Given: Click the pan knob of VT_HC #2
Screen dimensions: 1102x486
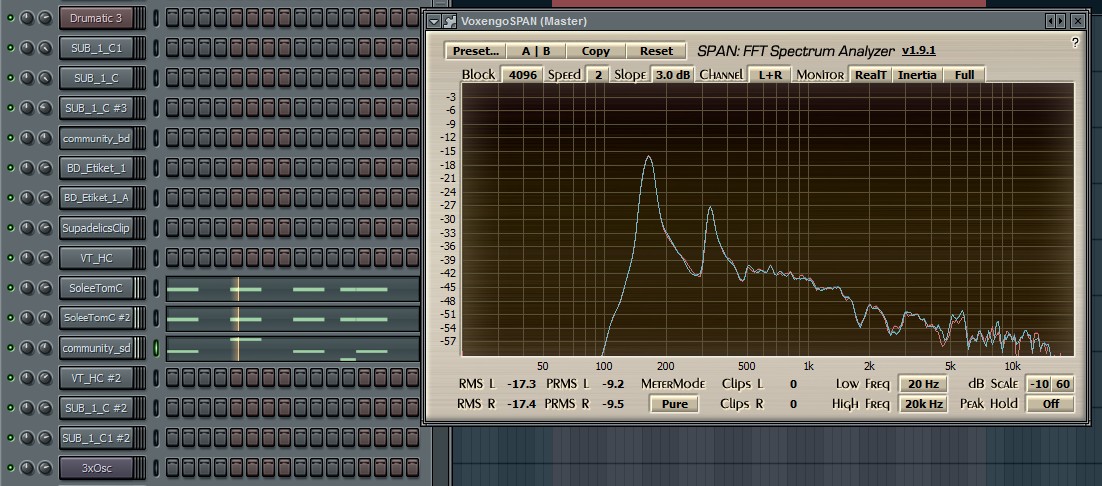Looking at the screenshot, I should click(27, 378).
